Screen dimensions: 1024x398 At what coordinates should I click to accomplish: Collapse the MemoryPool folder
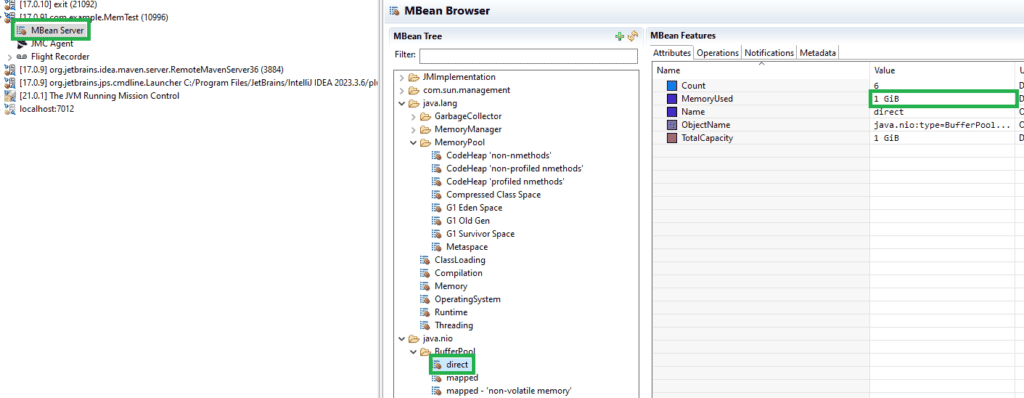(413, 142)
